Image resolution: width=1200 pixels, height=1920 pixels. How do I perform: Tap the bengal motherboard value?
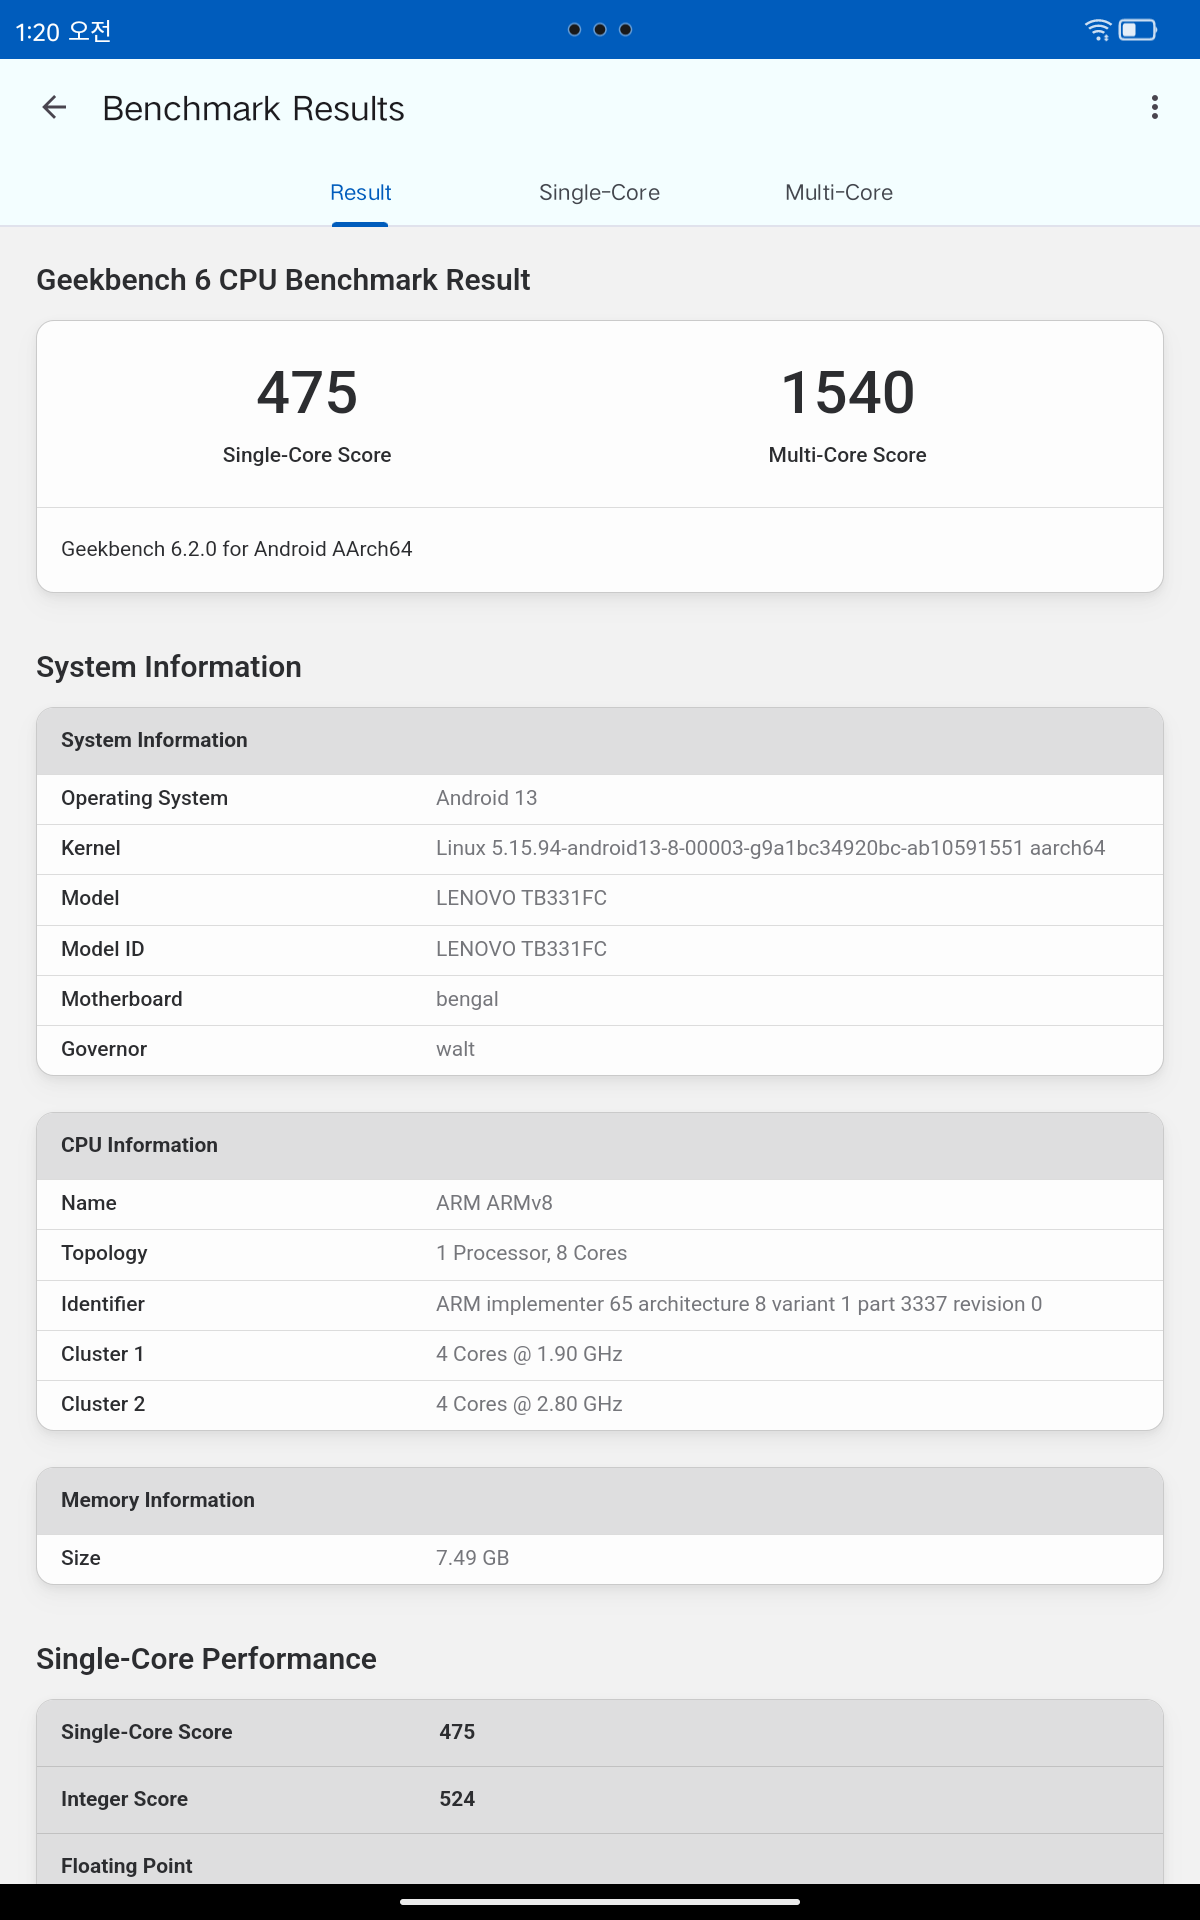467,999
